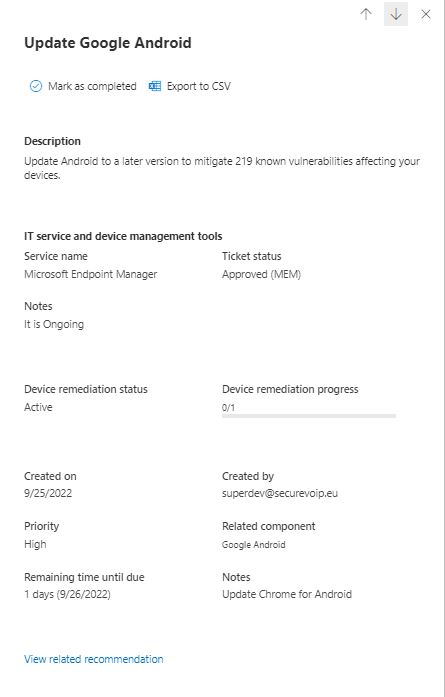
Task: Select the Export to CSV label
Action: click(x=199, y=86)
